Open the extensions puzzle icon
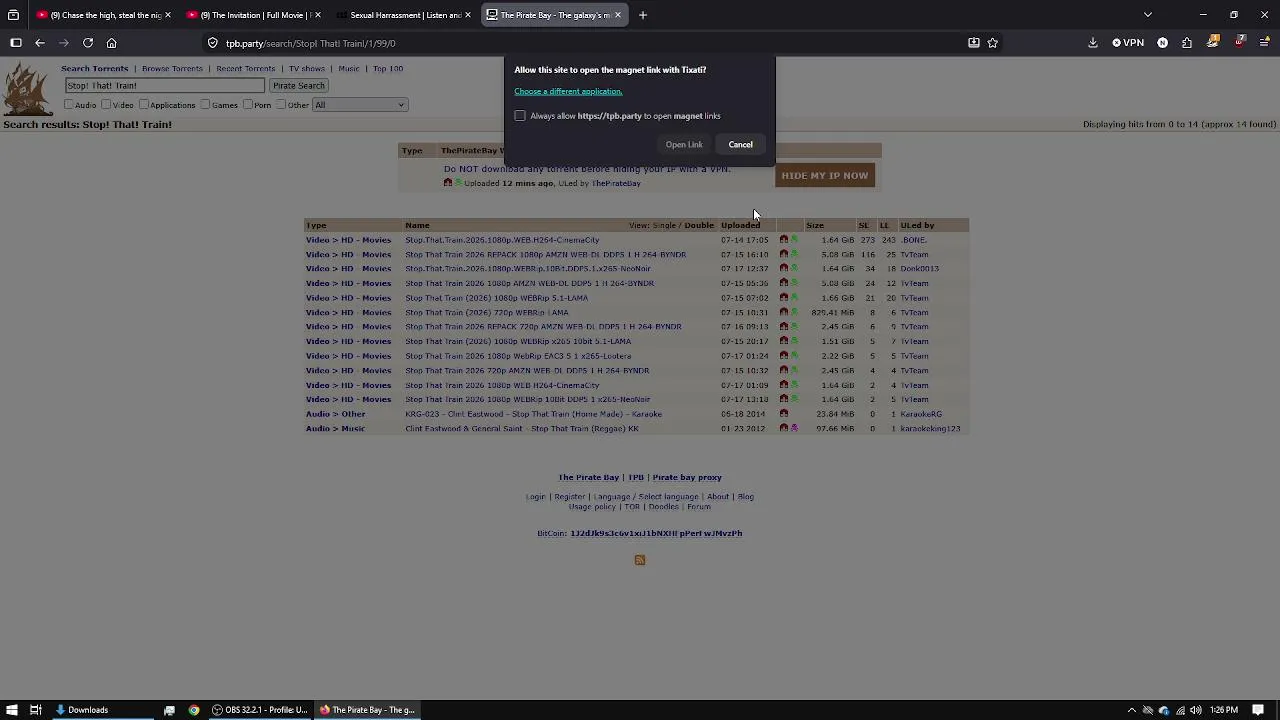This screenshot has width=1280, height=720. 1187,43
